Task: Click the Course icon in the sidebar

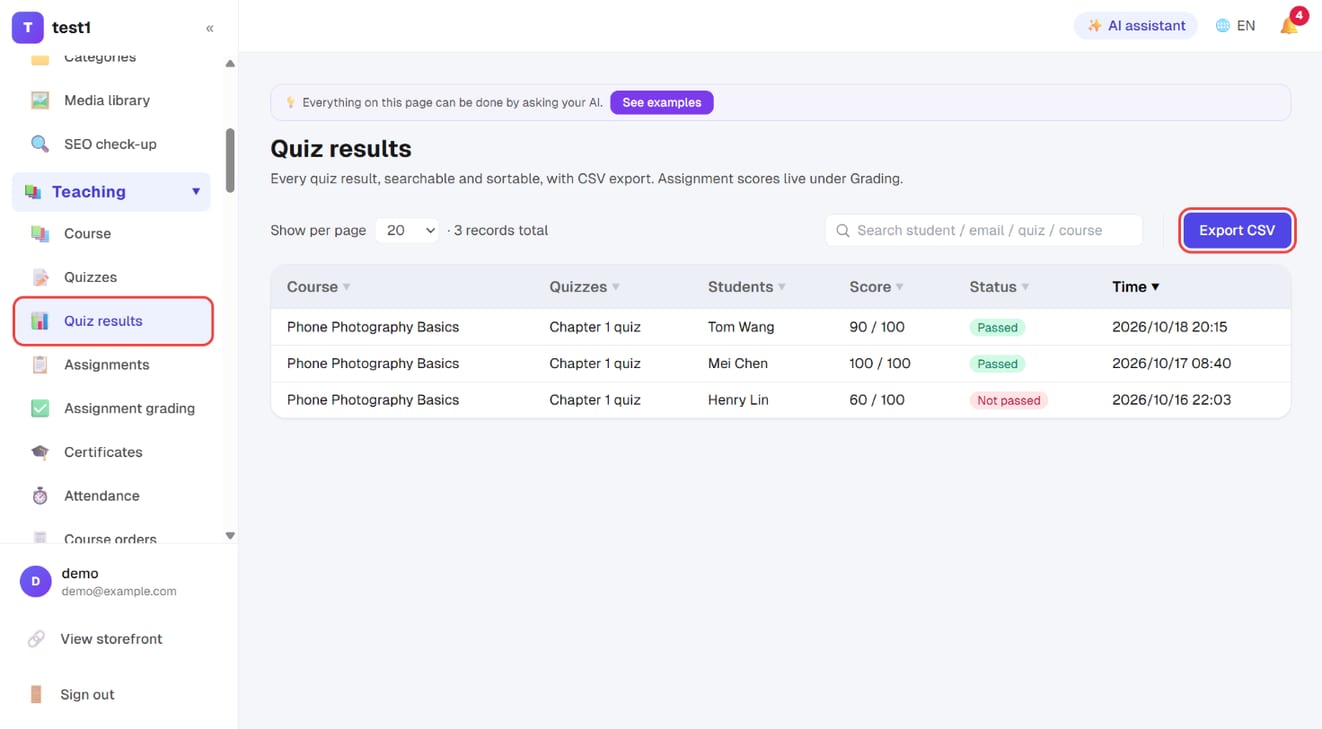Action: tap(40, 233)
